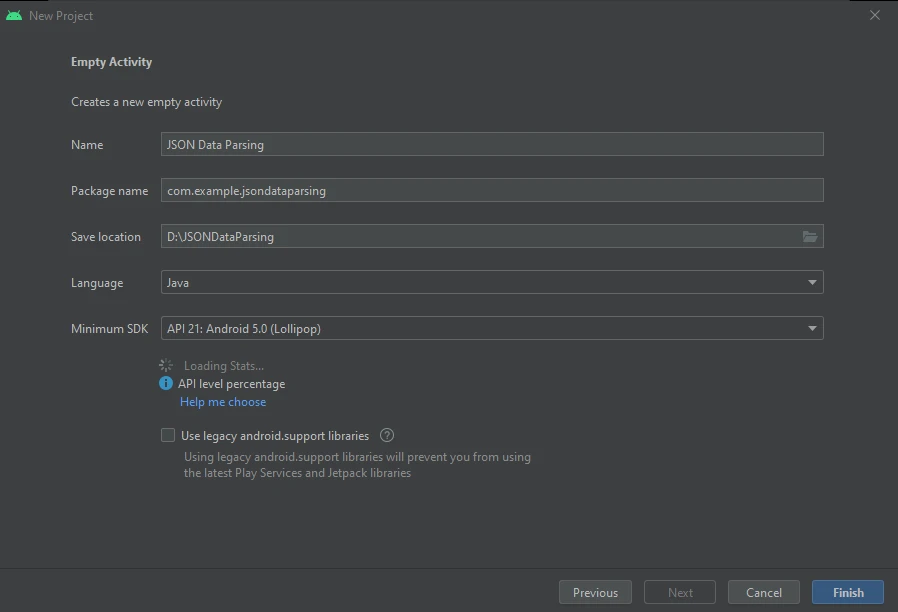Click the Previous button
The image size is (898, 612).
point(595,591)
